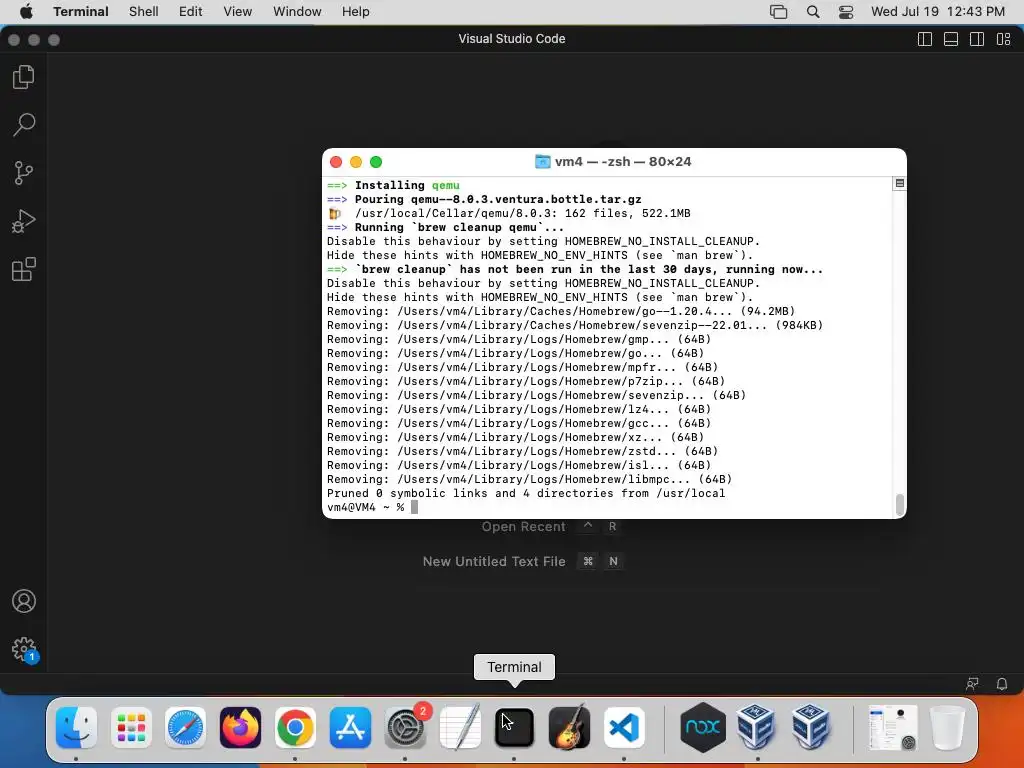This screenshot has width=1024, height=768.
Task: Switch to Visual Studio Code in the Dock
Action: (624, 727)
